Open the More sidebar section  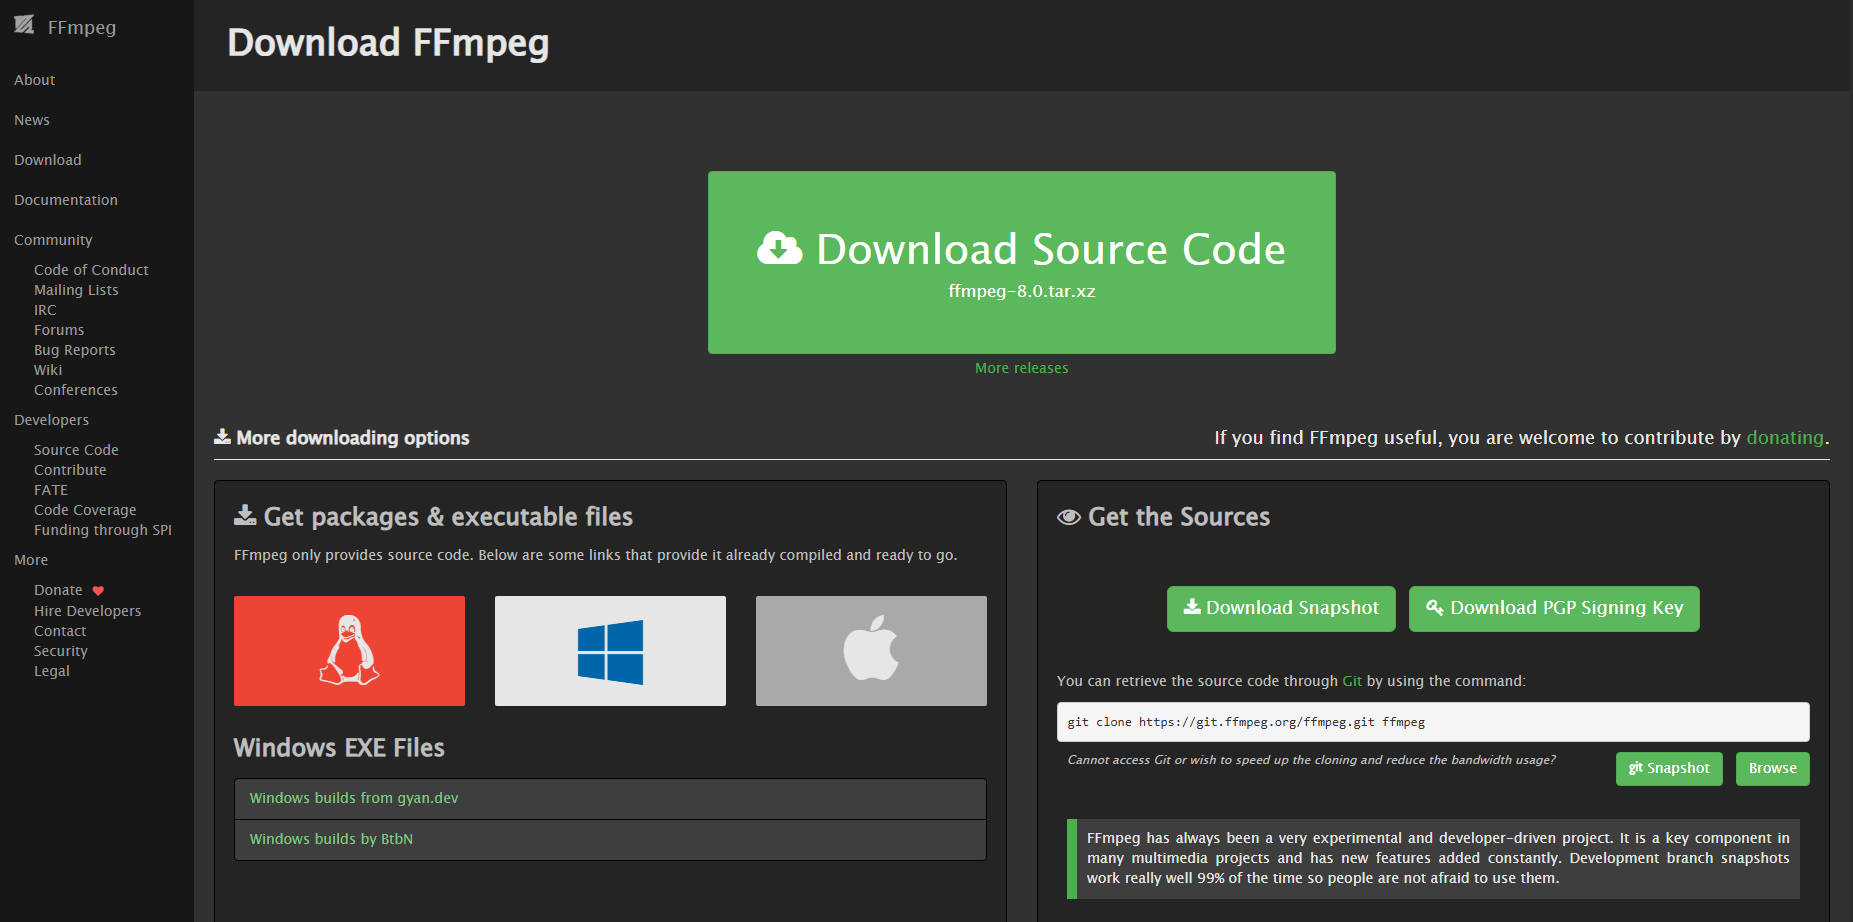click(x=31, y=560)
